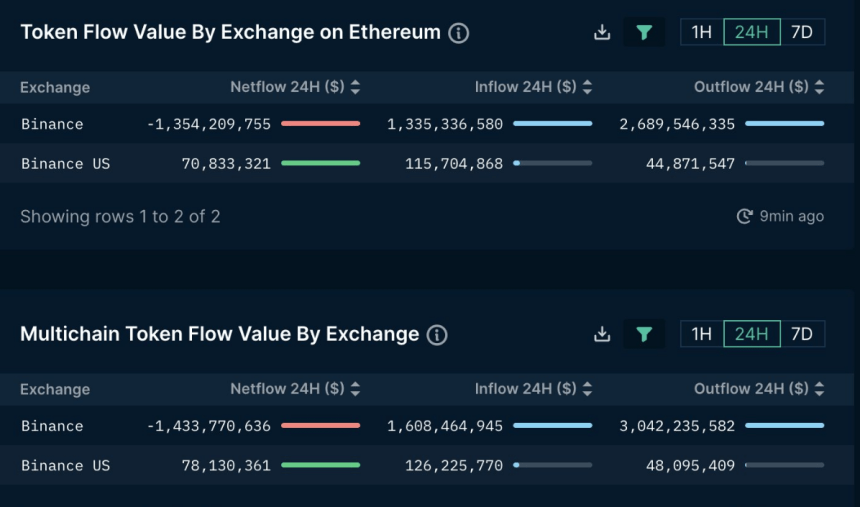Click Binance row name in Ethereum table
Viewport: 860px width, 507px height.
52,124
